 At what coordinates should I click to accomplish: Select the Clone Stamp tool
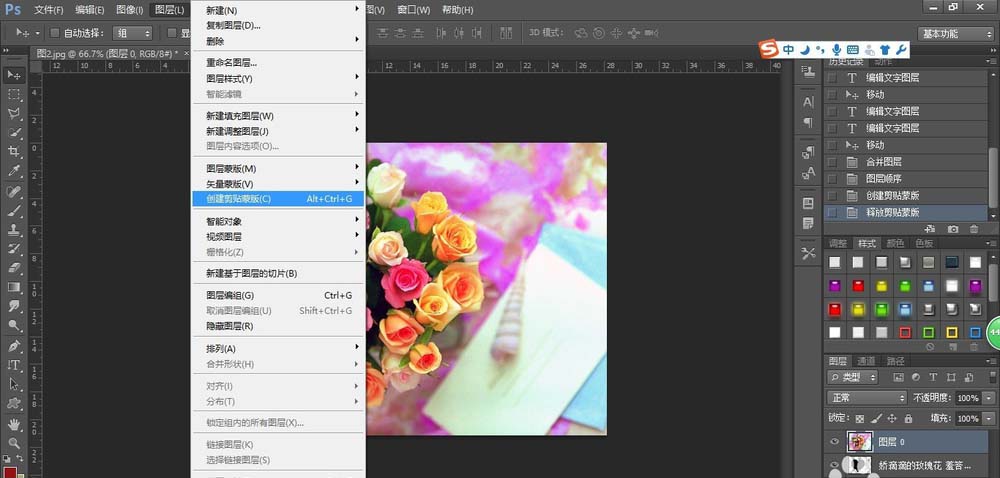pyautogui.click(x=14, y=229)
